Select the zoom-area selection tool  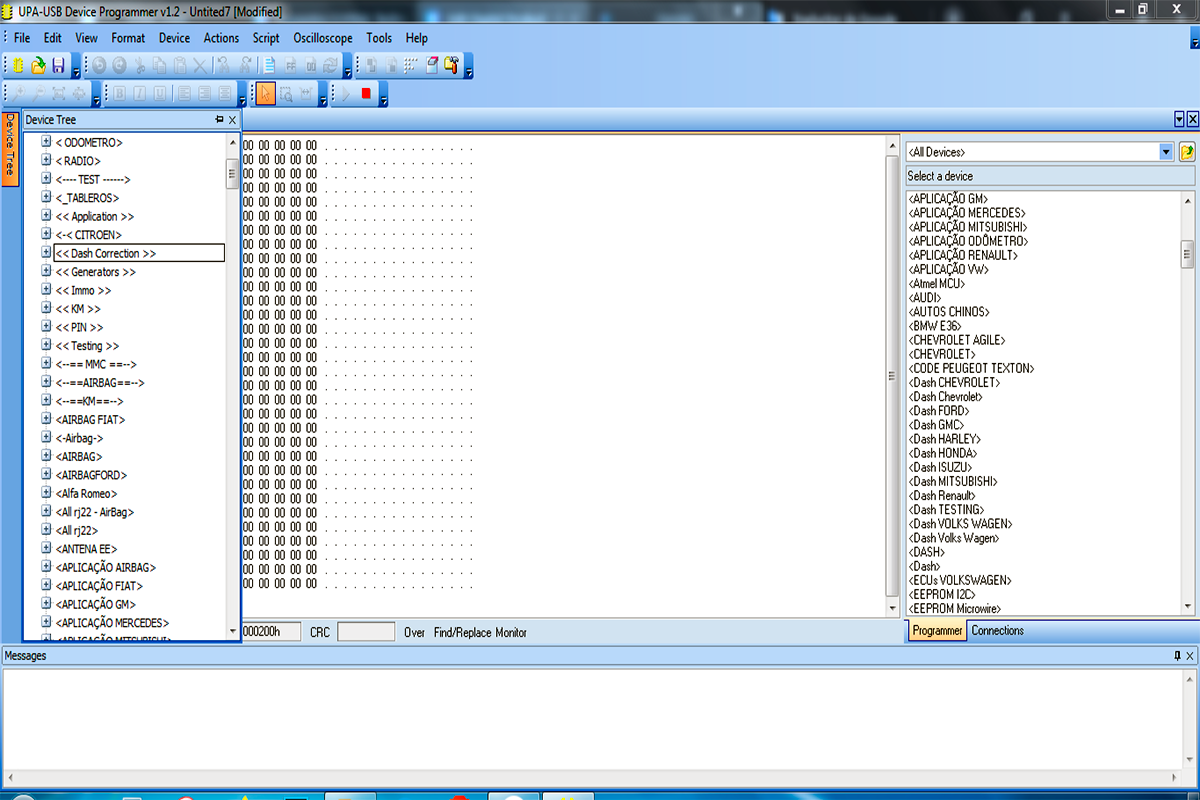point(286,94)
